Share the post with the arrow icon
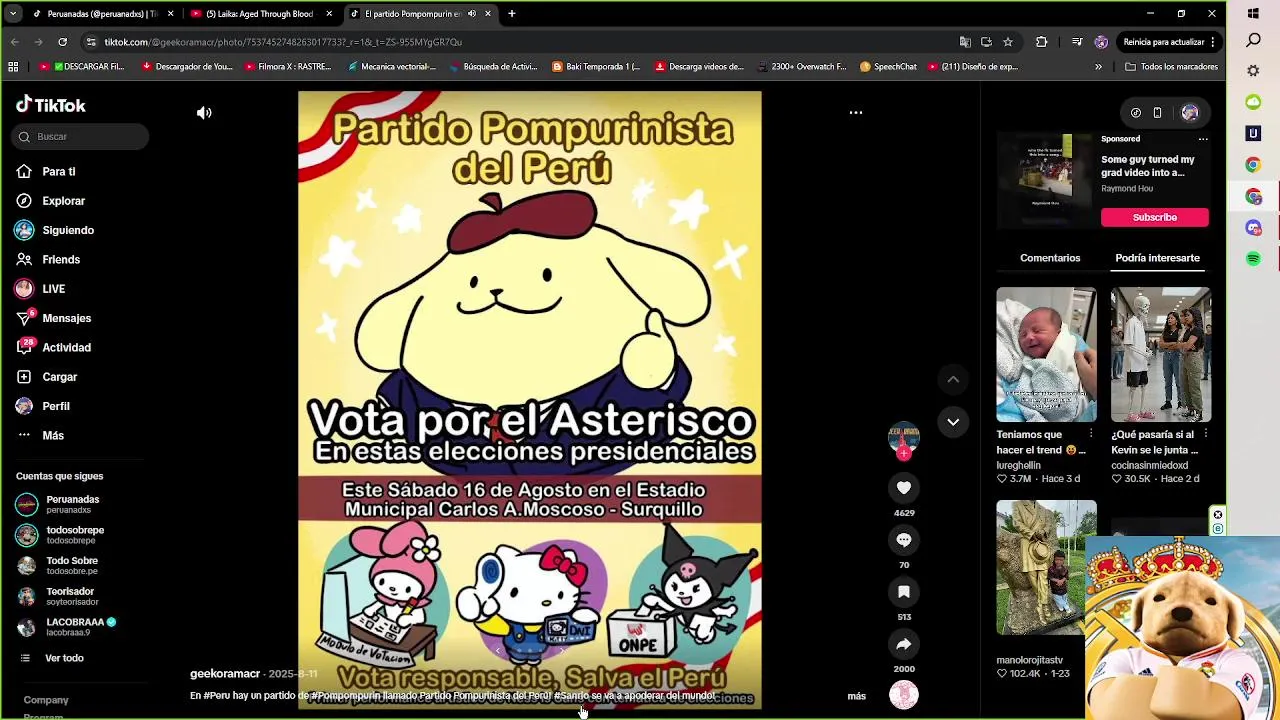Image resolution: width=1280 pixels, height=720 pixels. [x=904, y=644]
